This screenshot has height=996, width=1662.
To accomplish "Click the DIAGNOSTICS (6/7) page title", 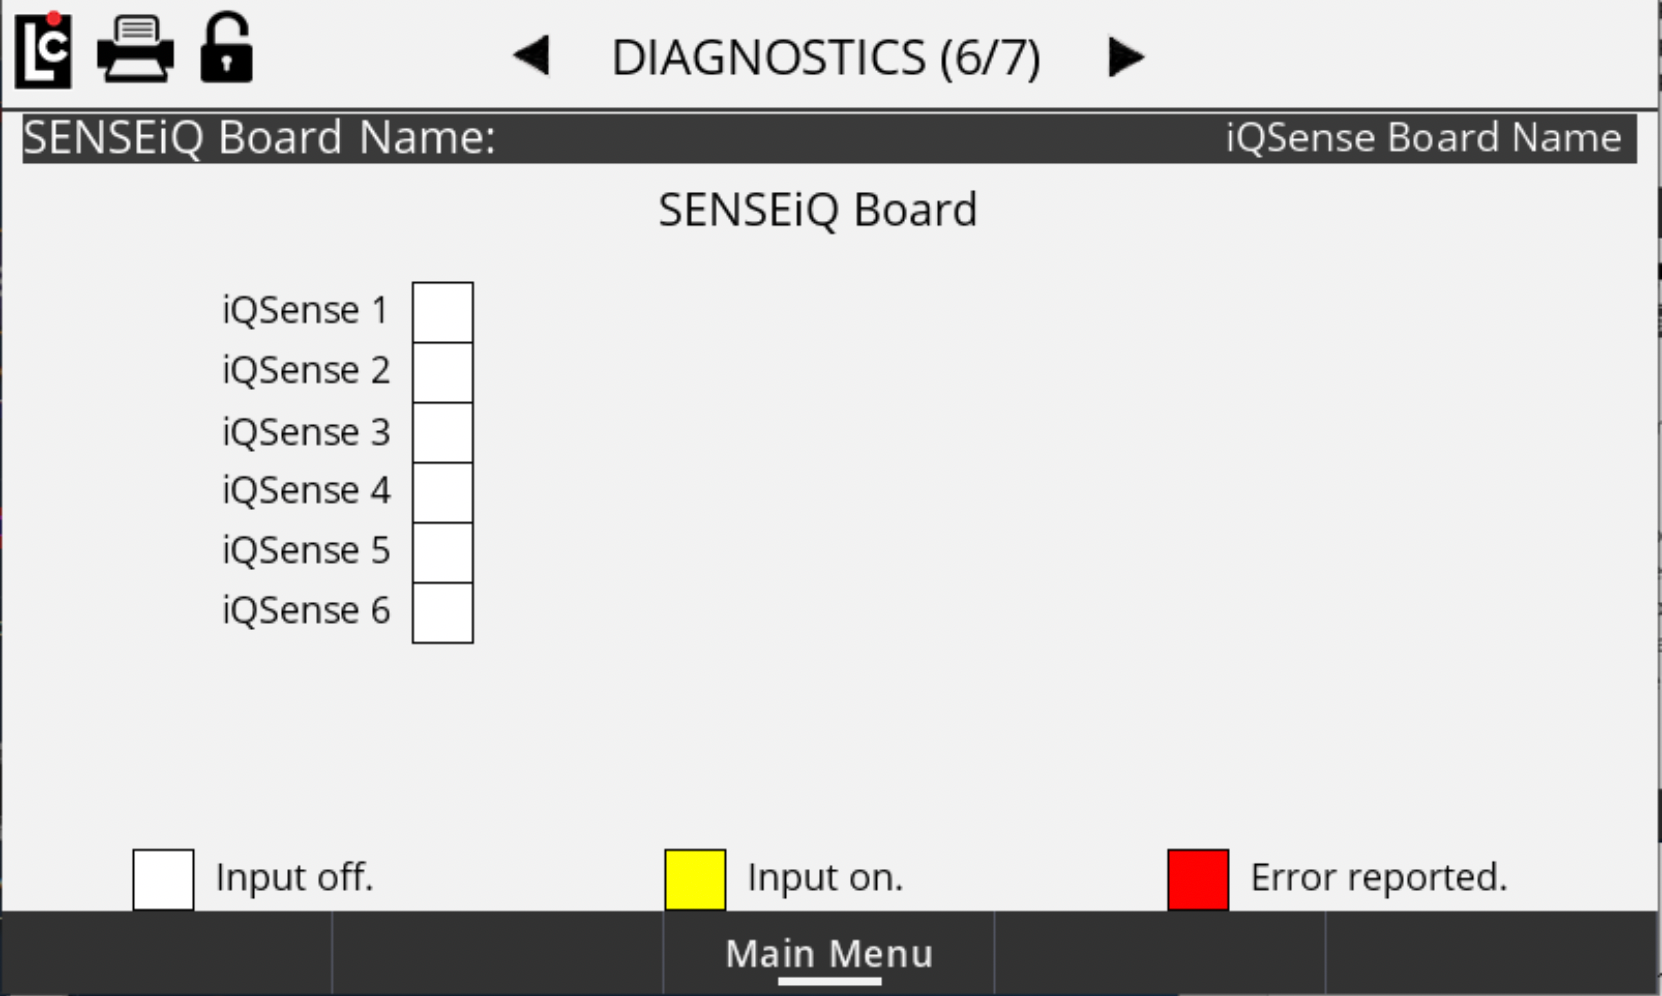I will click(x=826, y=58).
